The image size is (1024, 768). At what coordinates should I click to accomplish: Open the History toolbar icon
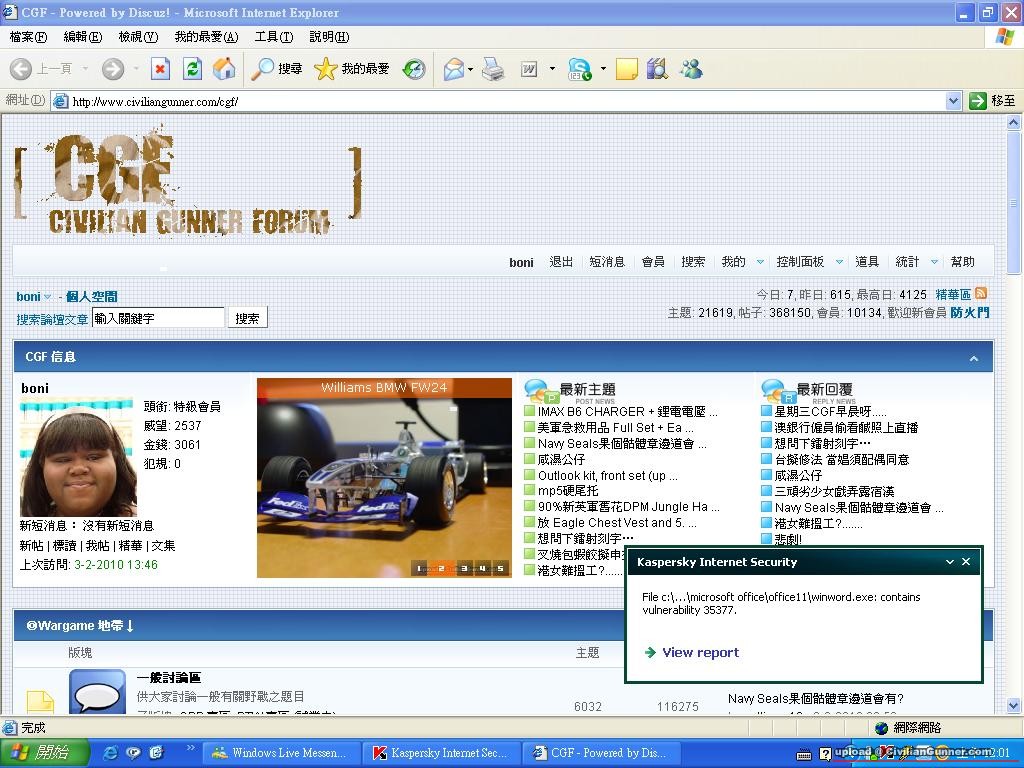click(414, 69)
